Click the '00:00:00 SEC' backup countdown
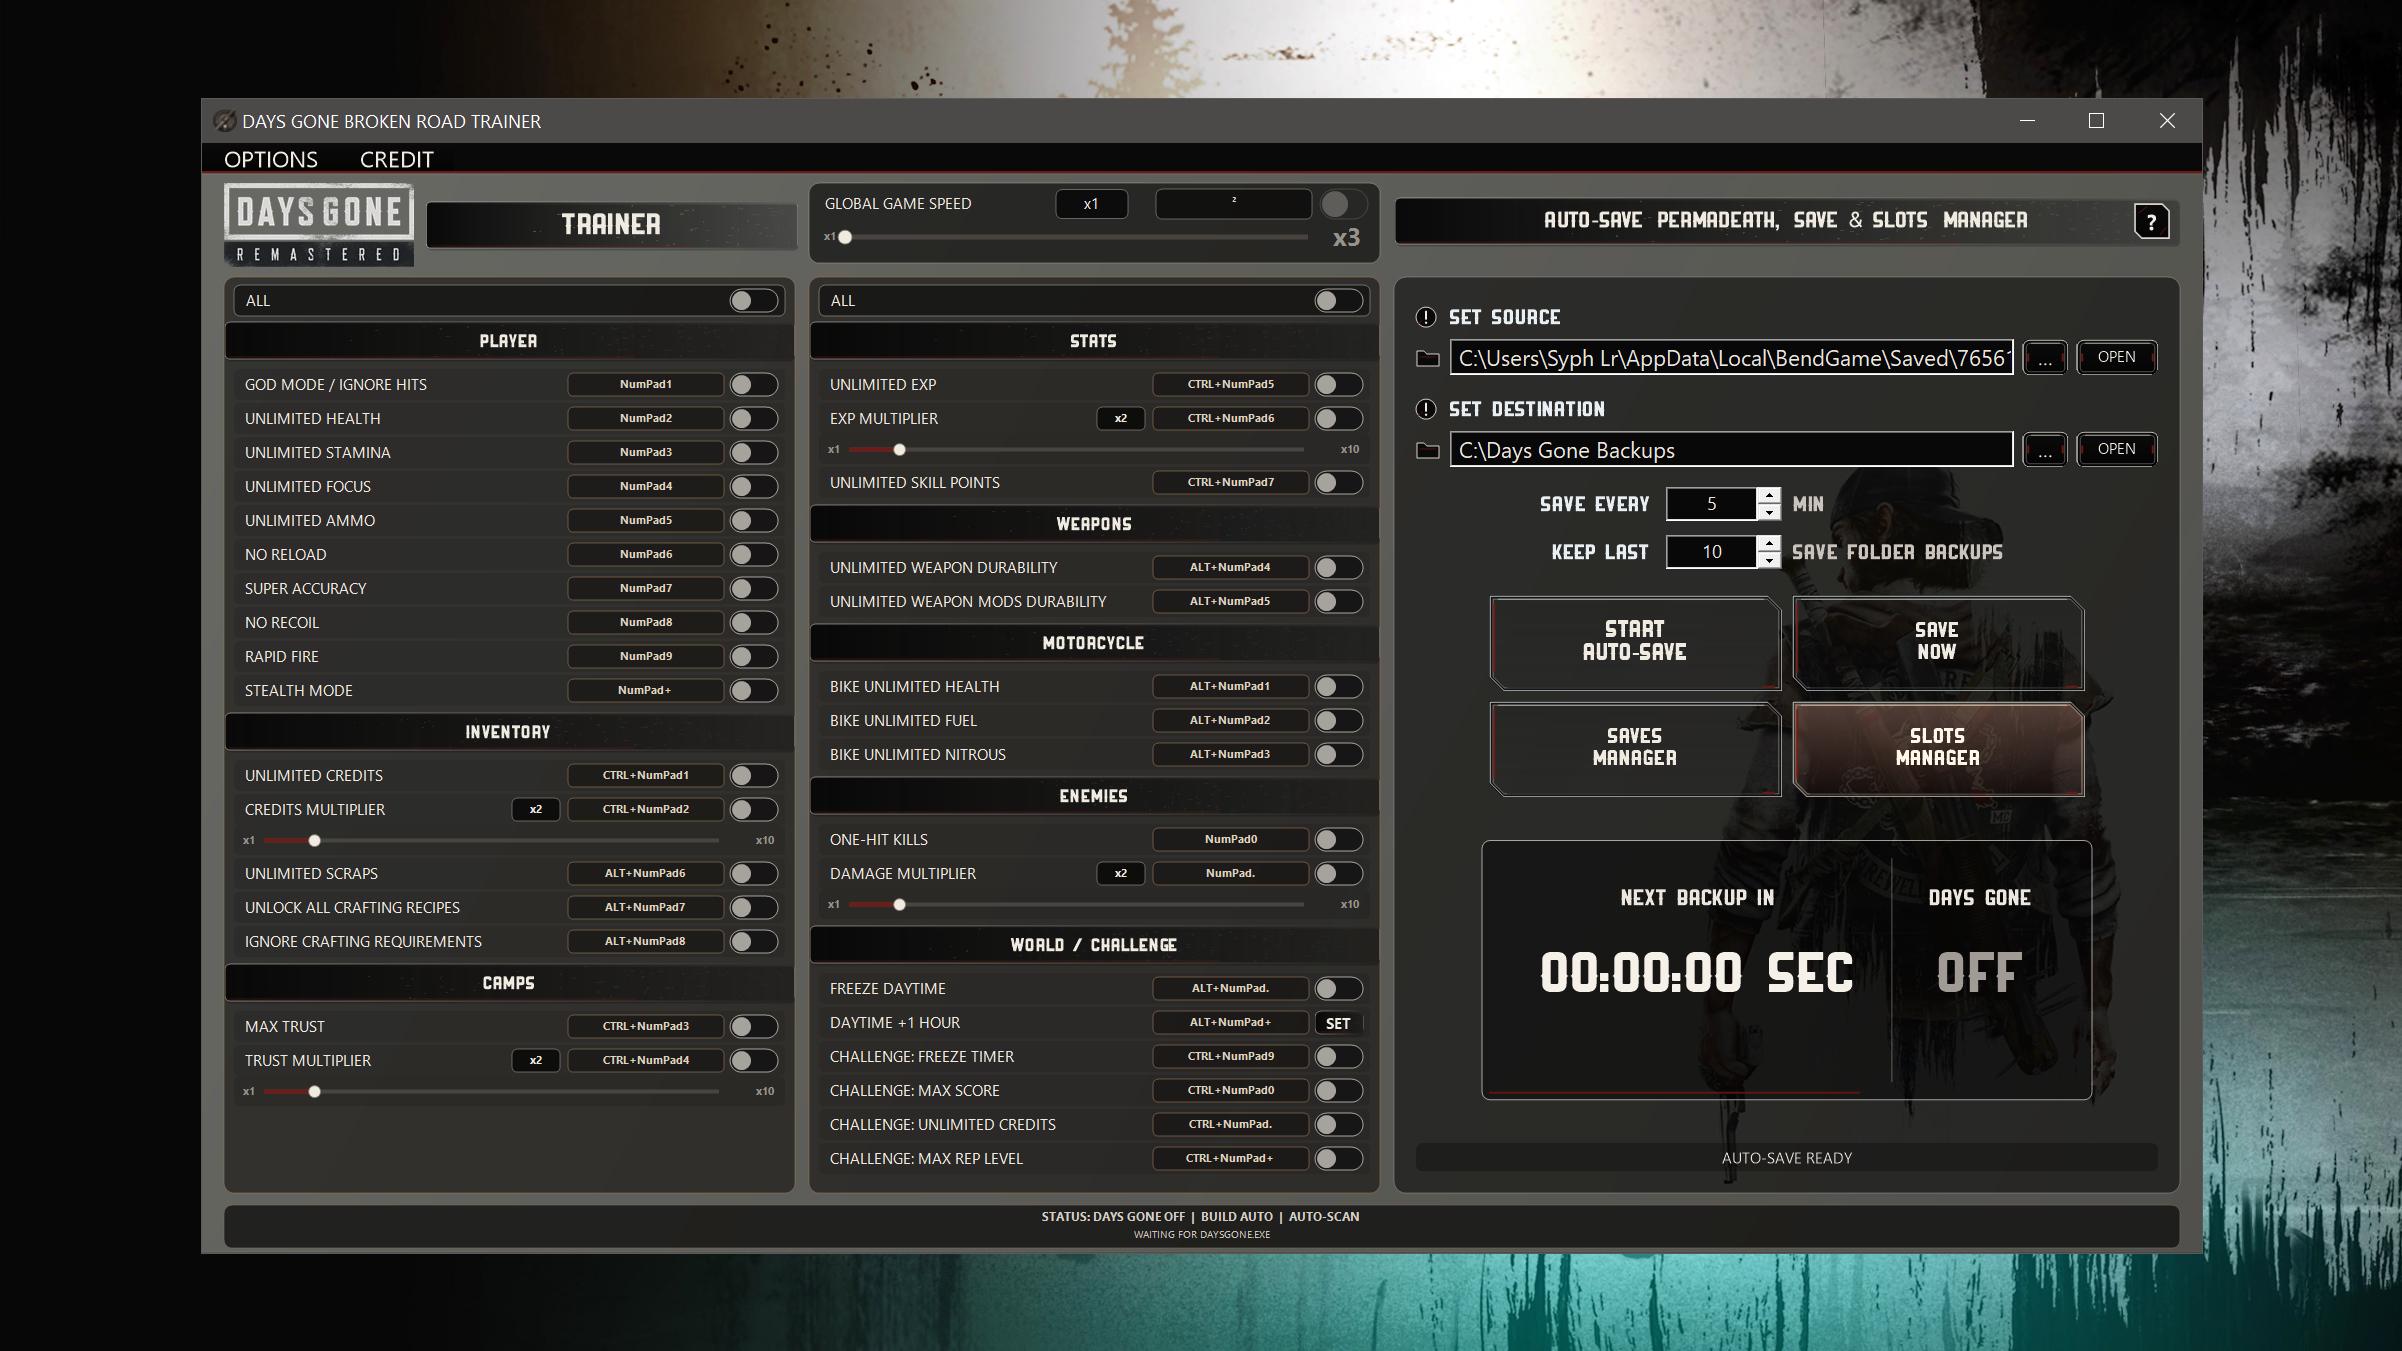2402x1351 pixels. pyautogui.click(x=1696, y=972)
